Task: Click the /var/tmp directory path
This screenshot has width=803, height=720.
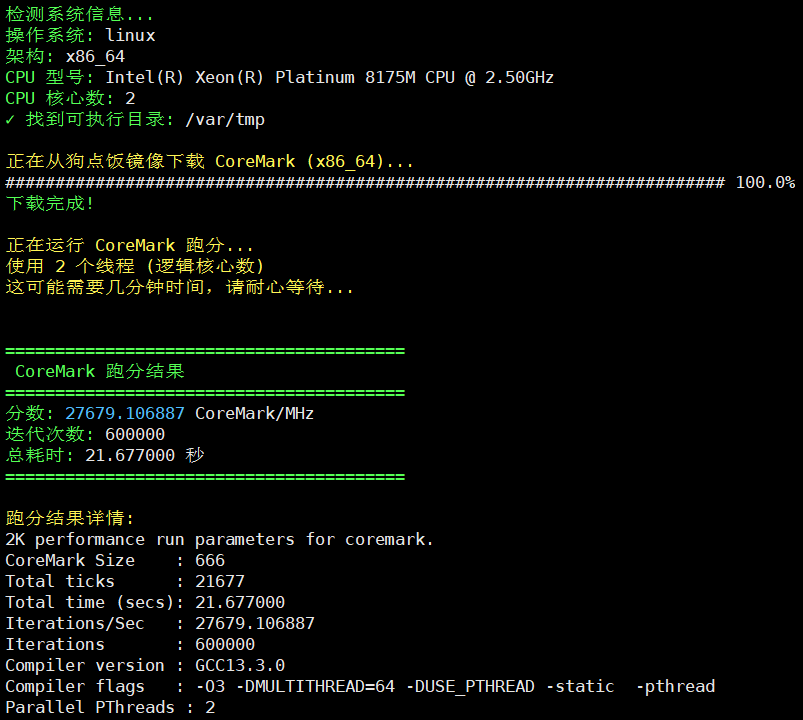Action: click(x=225, y=119)
